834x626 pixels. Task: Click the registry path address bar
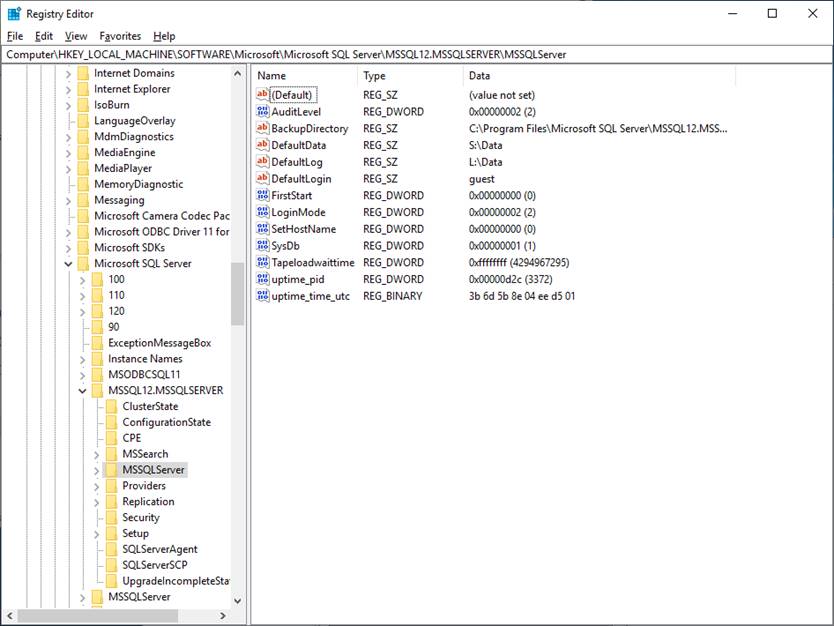[417, 54]
